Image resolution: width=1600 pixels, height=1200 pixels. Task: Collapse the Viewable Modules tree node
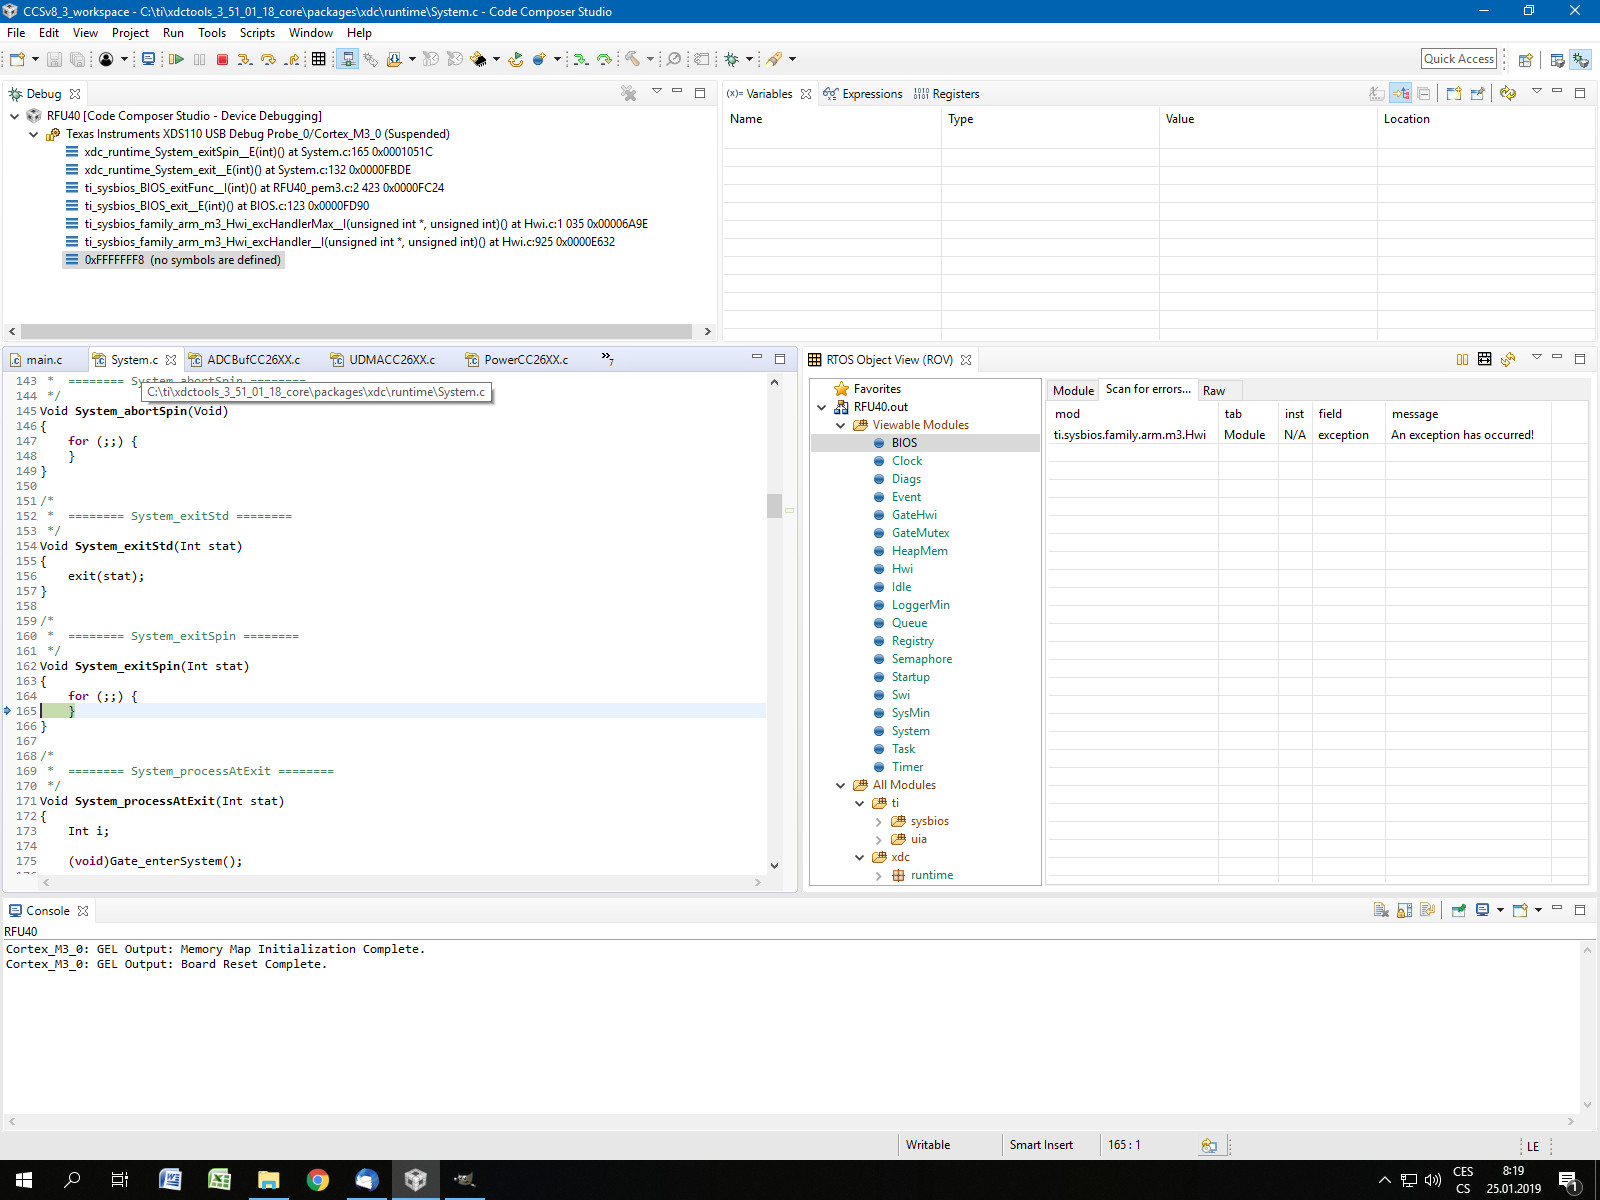pyautogui.click(x=841, y=425)
